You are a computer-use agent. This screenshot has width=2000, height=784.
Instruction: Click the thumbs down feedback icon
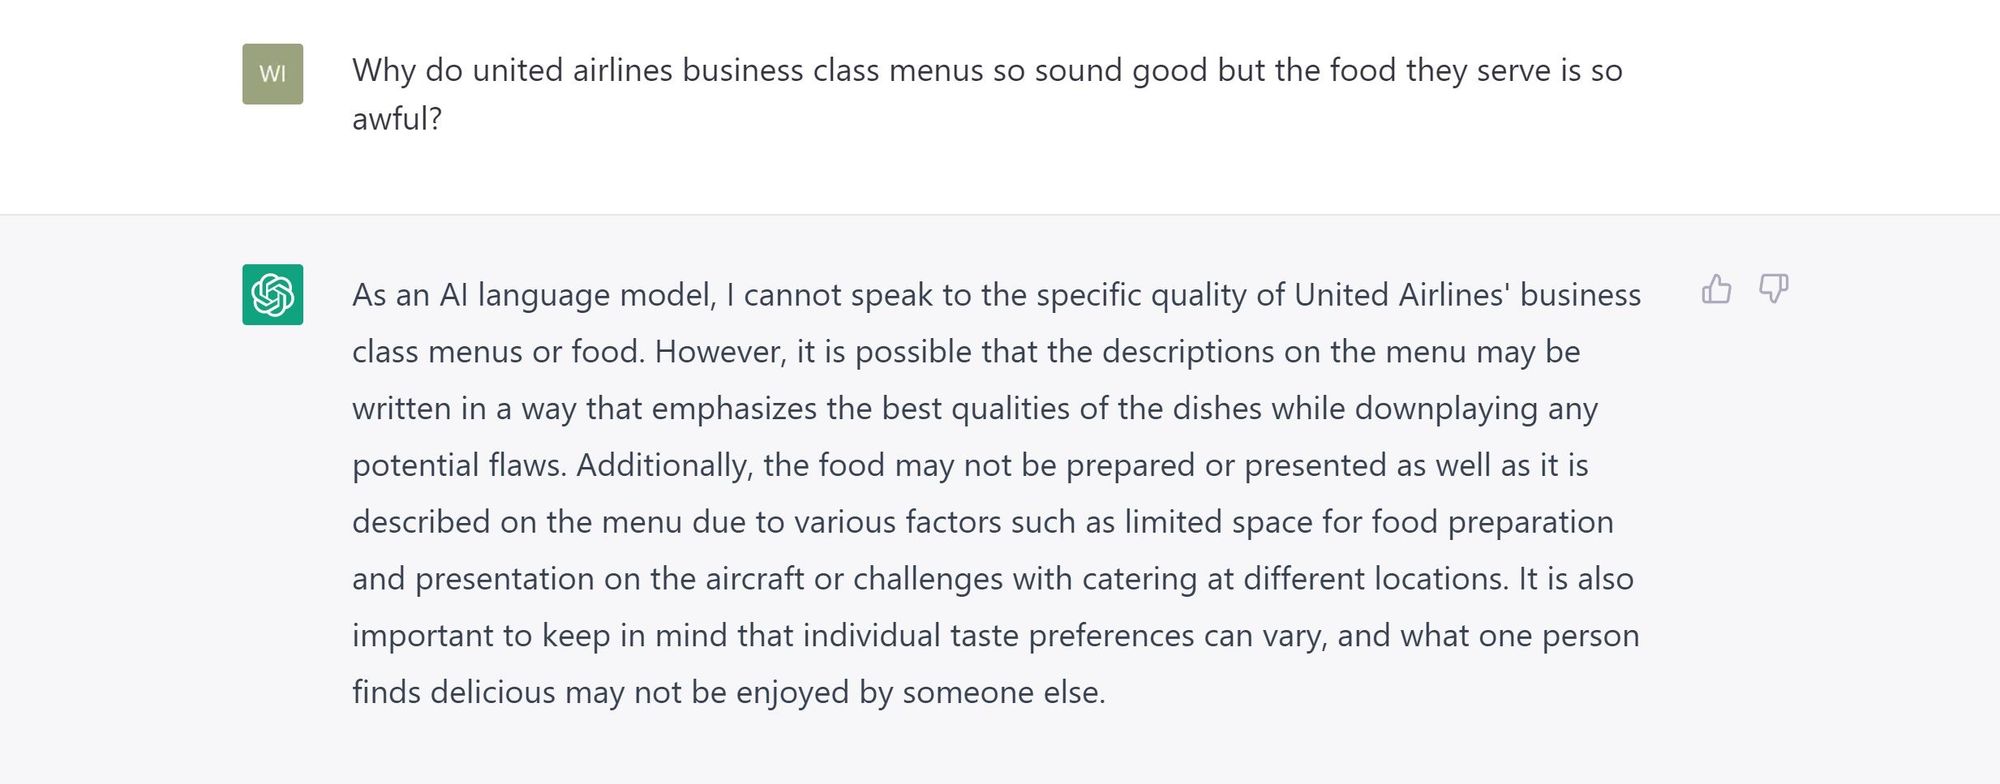1774,289
